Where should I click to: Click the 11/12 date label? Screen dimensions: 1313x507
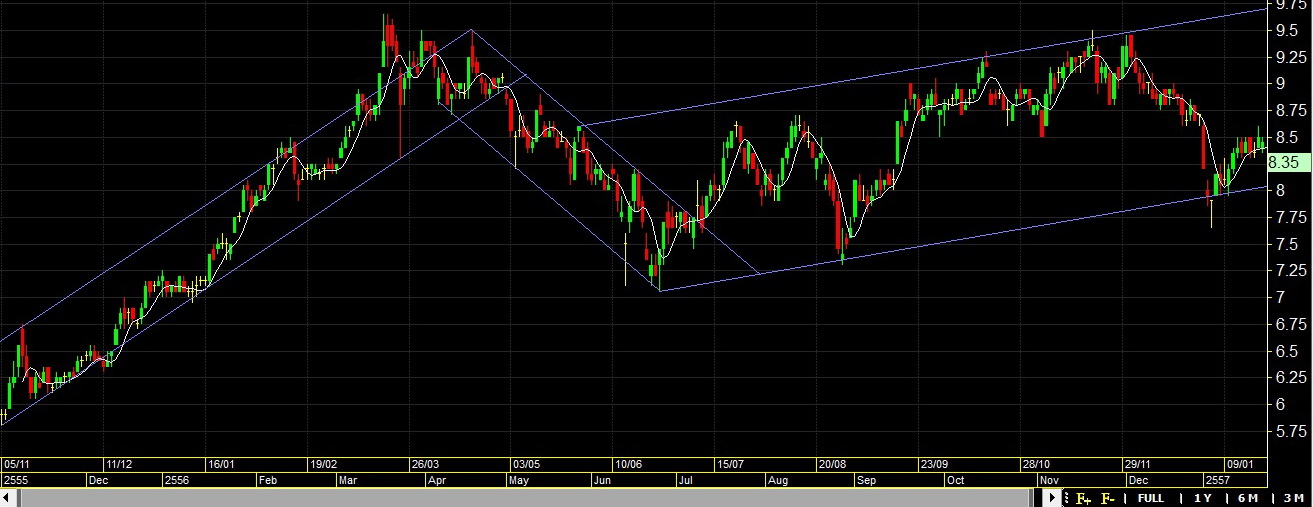[119, 465]
